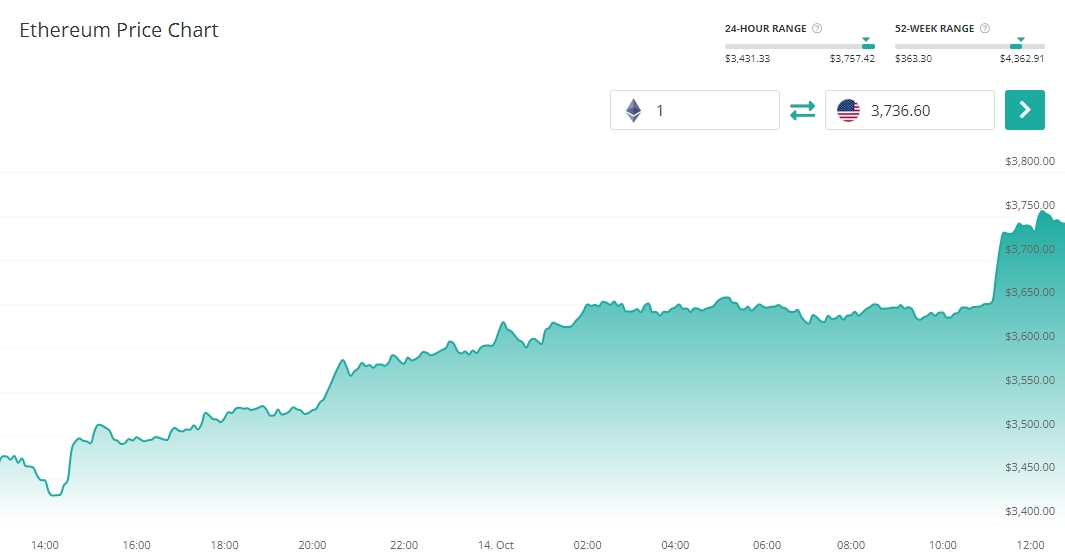The height and width of the screenshot is (559, 1065).
Task: Click the 52-WEEK RANGE label text
Action: pos(934,29)
